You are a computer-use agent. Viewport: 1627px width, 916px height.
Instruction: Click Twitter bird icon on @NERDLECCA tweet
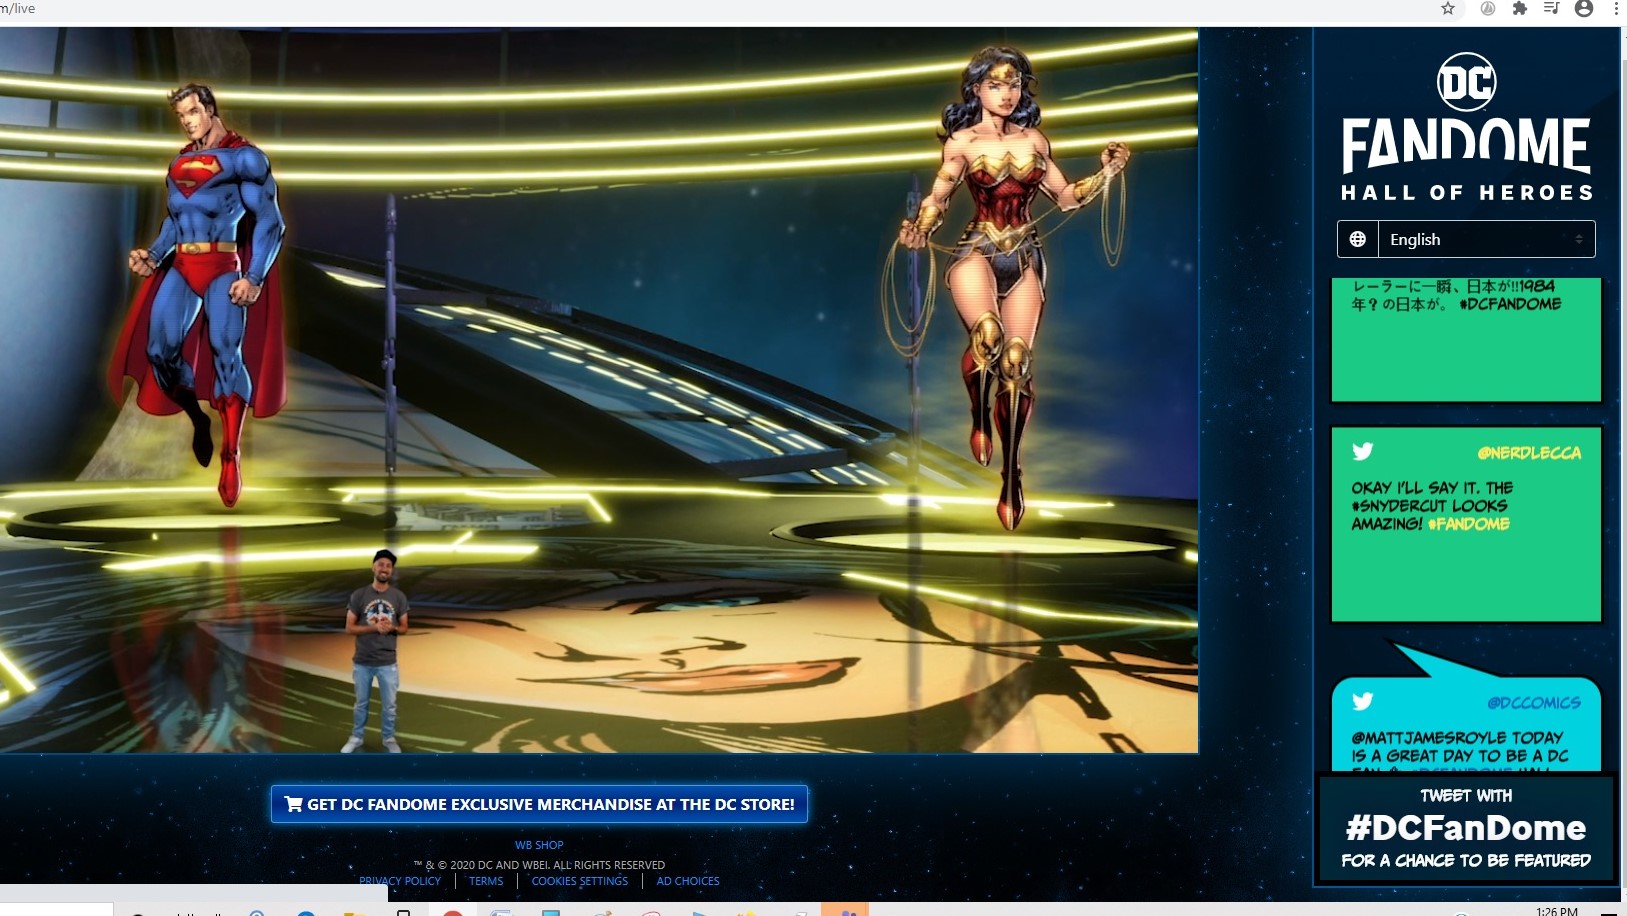1362,451
